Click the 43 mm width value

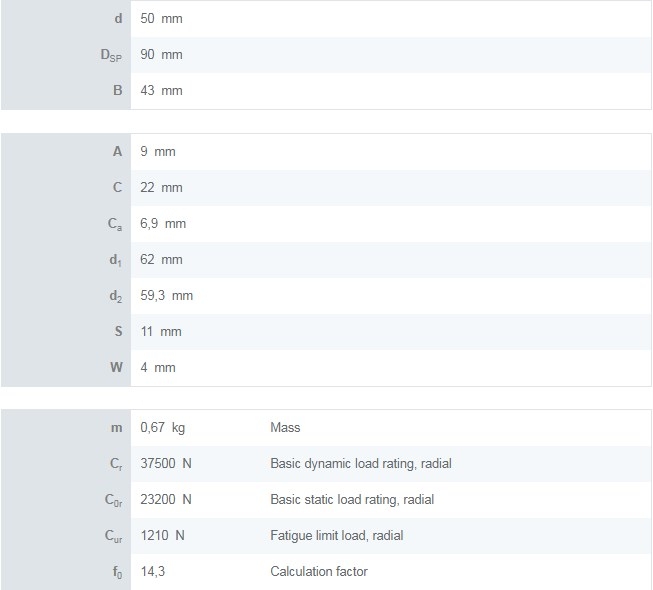[161, 91]
